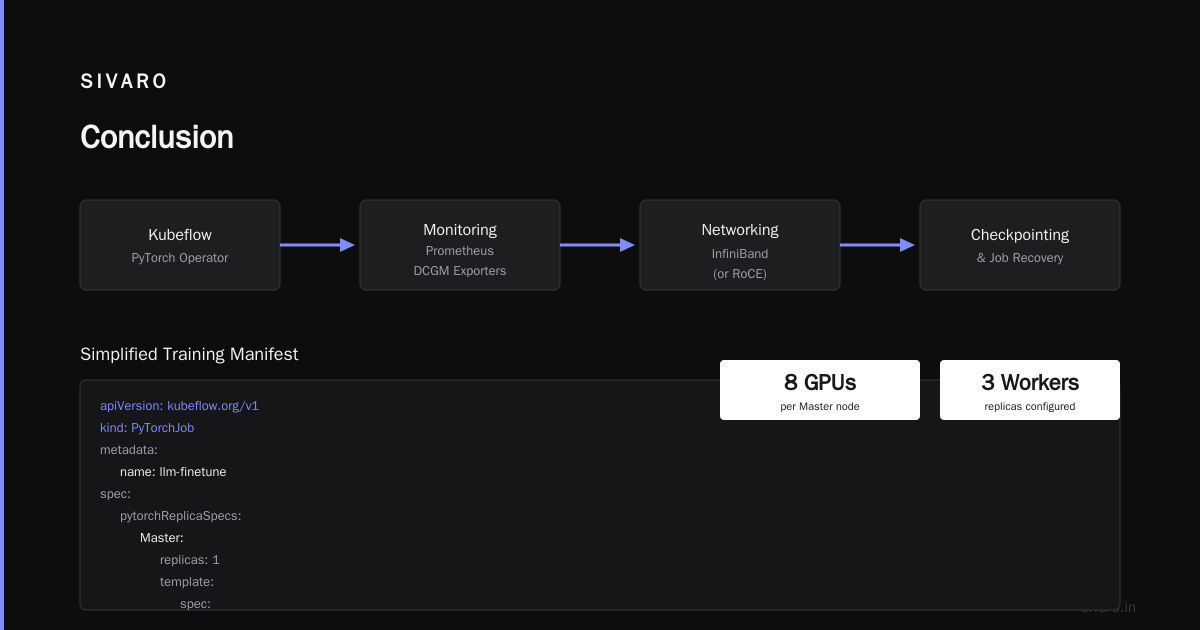Click the SIVARO brand name
Viewport: 1200px width, 630px height.
click(124, 82)
